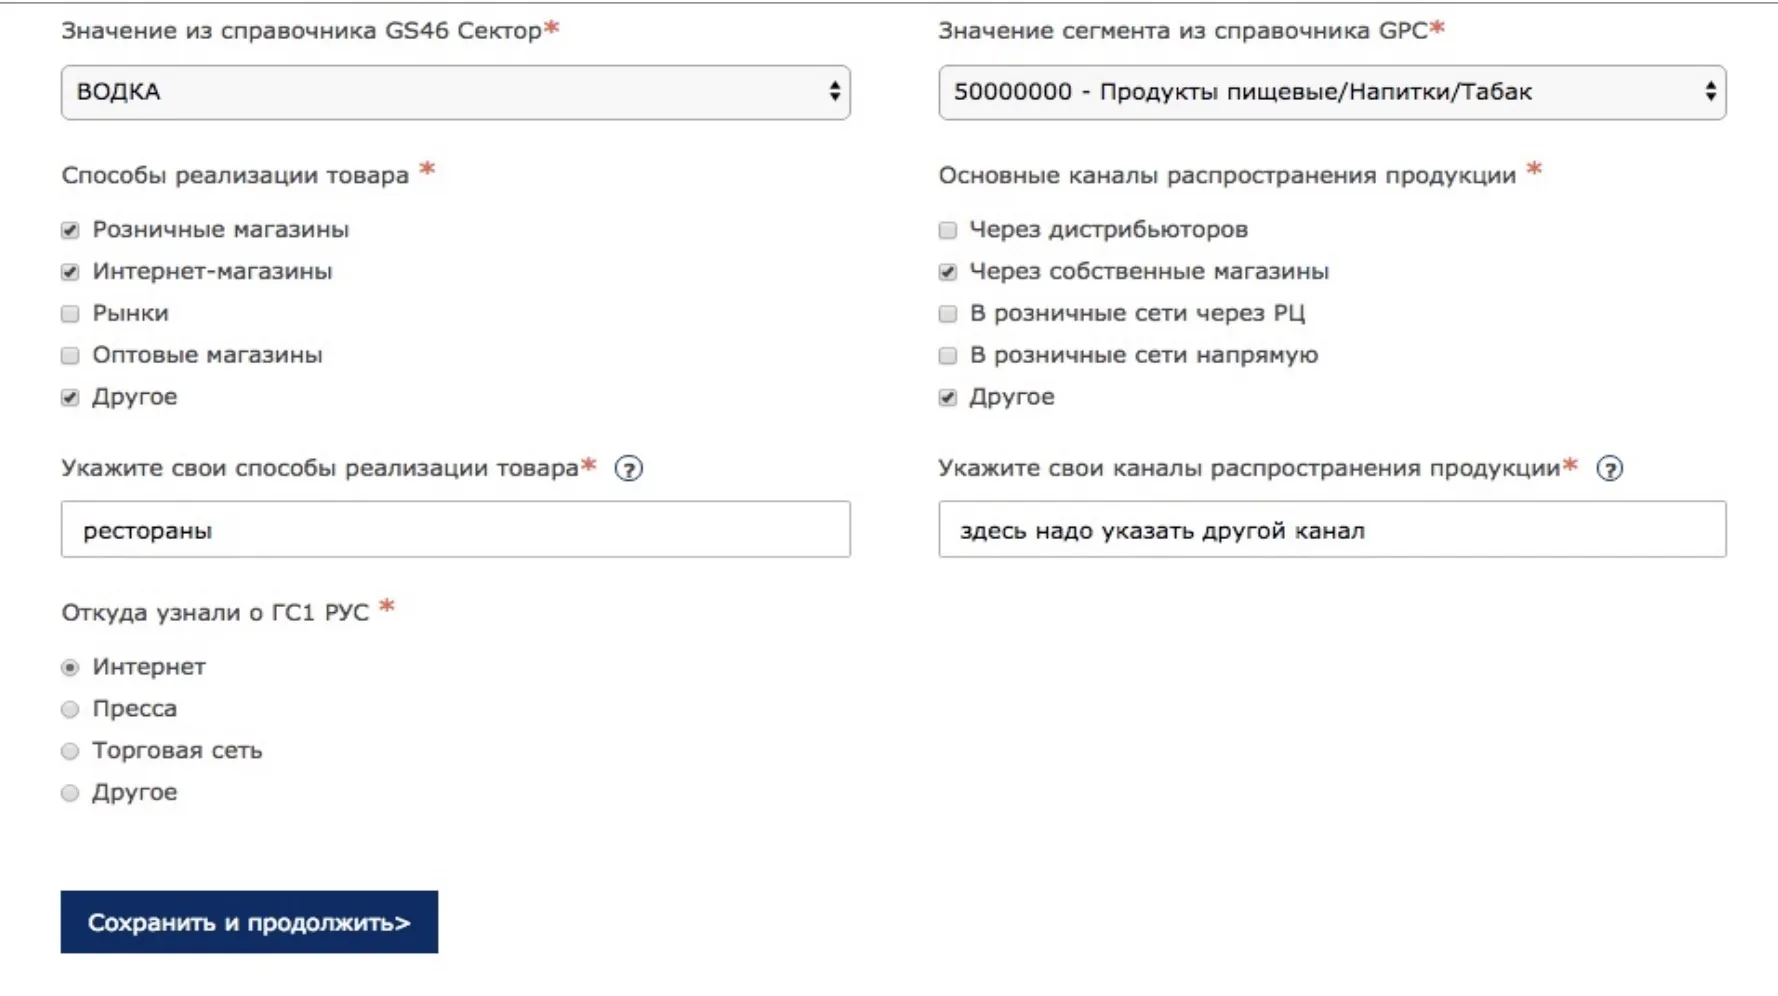Select Другое under Откуда узнали о ГС1
Viewport: 1778px width, 996px height.
click(70, 794)
